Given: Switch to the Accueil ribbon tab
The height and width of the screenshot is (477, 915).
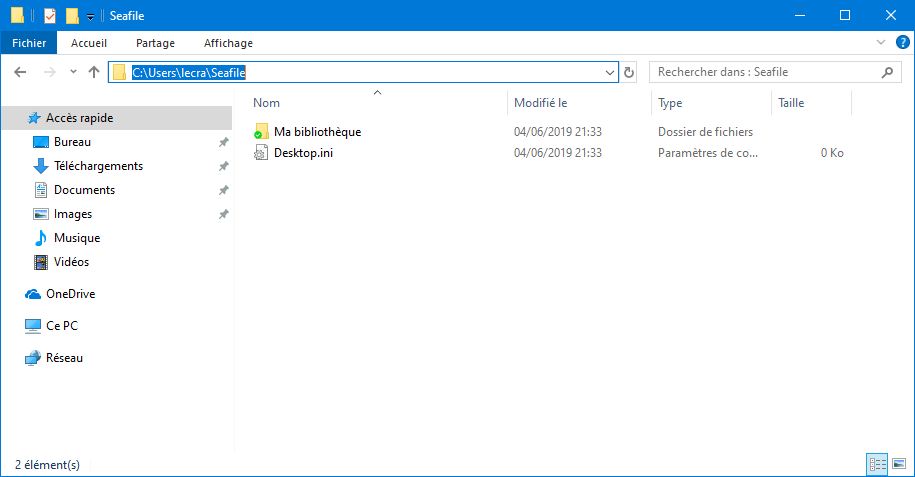Looking at the screenshot, I should pos(89,43).
